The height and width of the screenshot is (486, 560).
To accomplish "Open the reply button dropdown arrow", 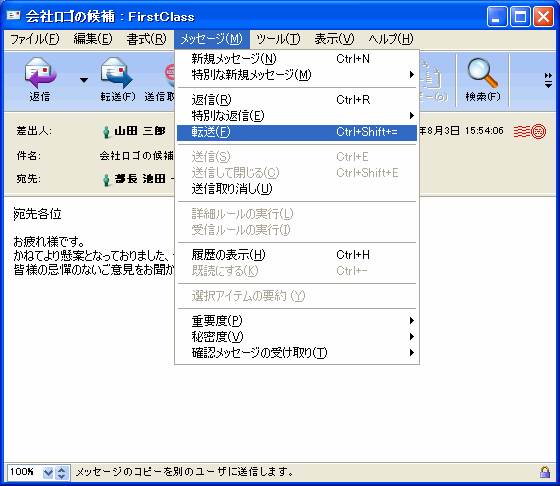I will (84, 80).
